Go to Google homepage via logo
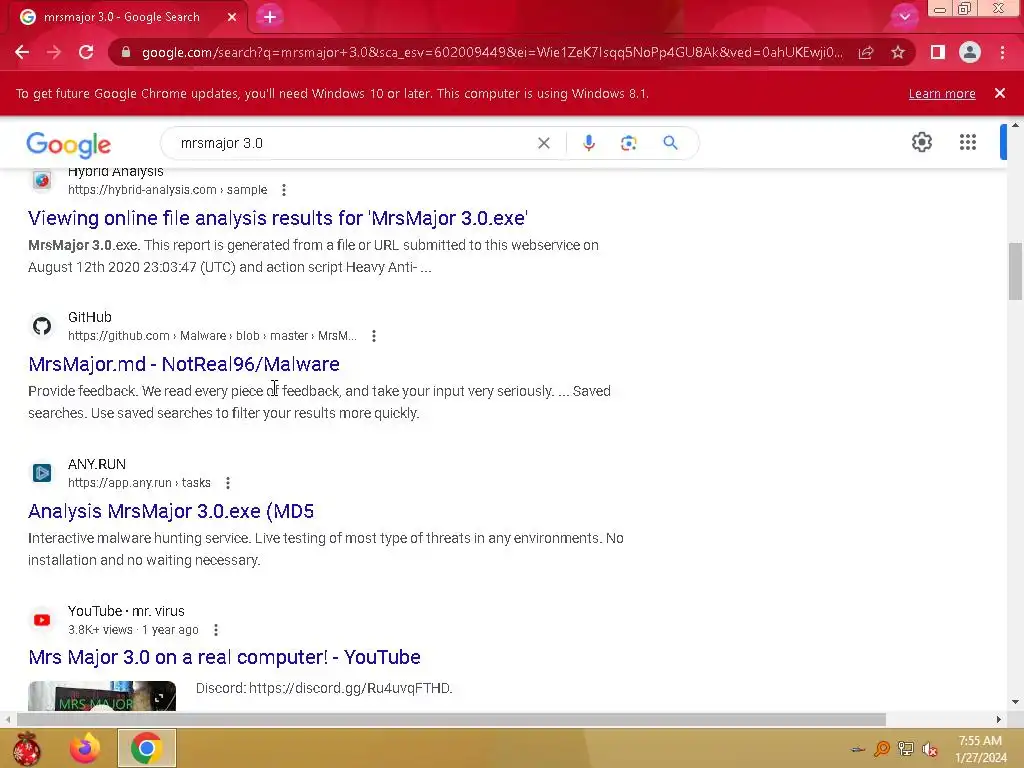 (x=69, y=145)
